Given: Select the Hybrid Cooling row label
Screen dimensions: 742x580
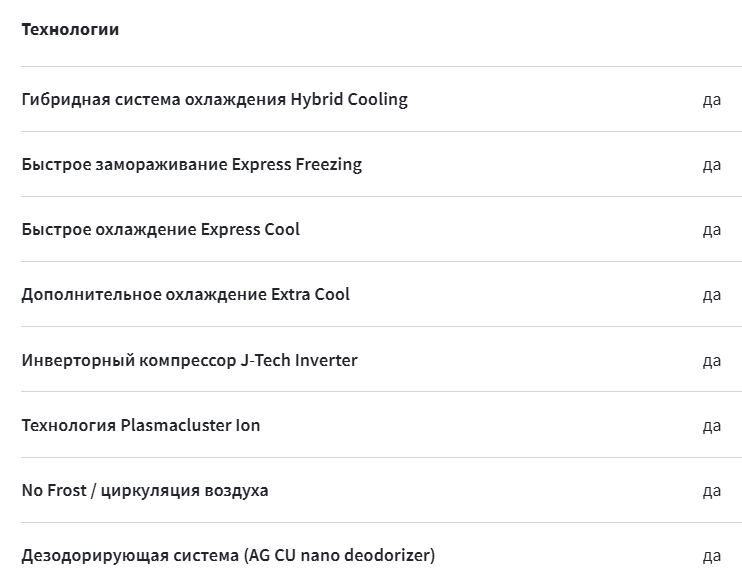Looking at the screenshot, I should (x=214, y=99).
